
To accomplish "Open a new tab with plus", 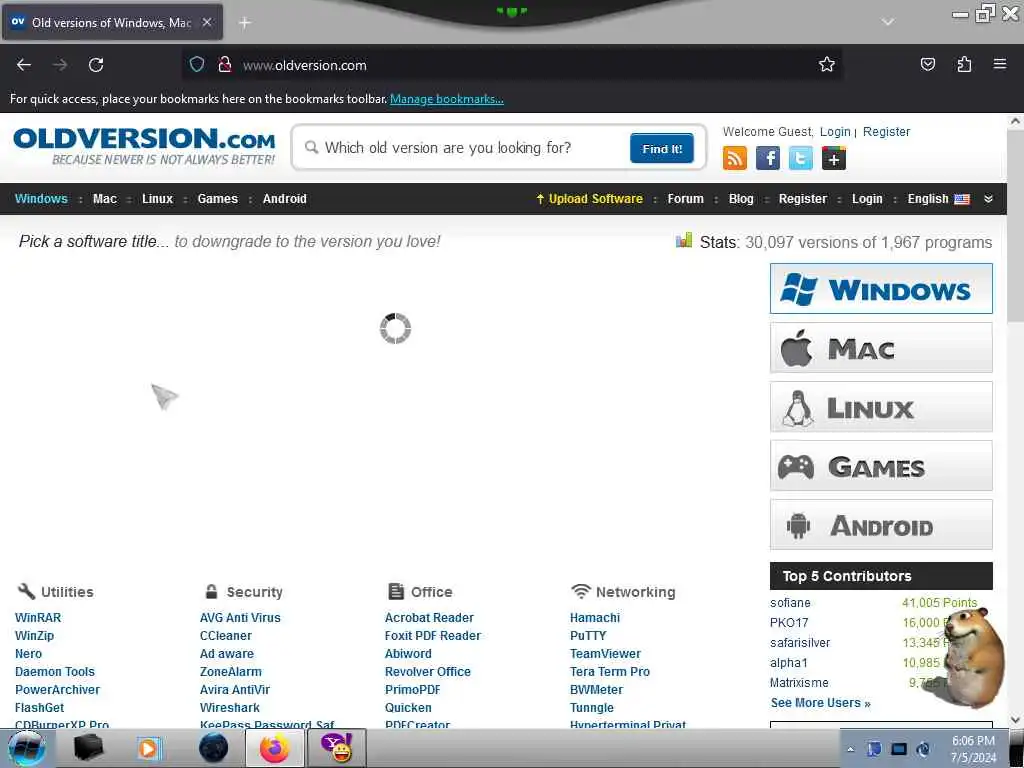I will pyautogui.click(x=245, y=23).
